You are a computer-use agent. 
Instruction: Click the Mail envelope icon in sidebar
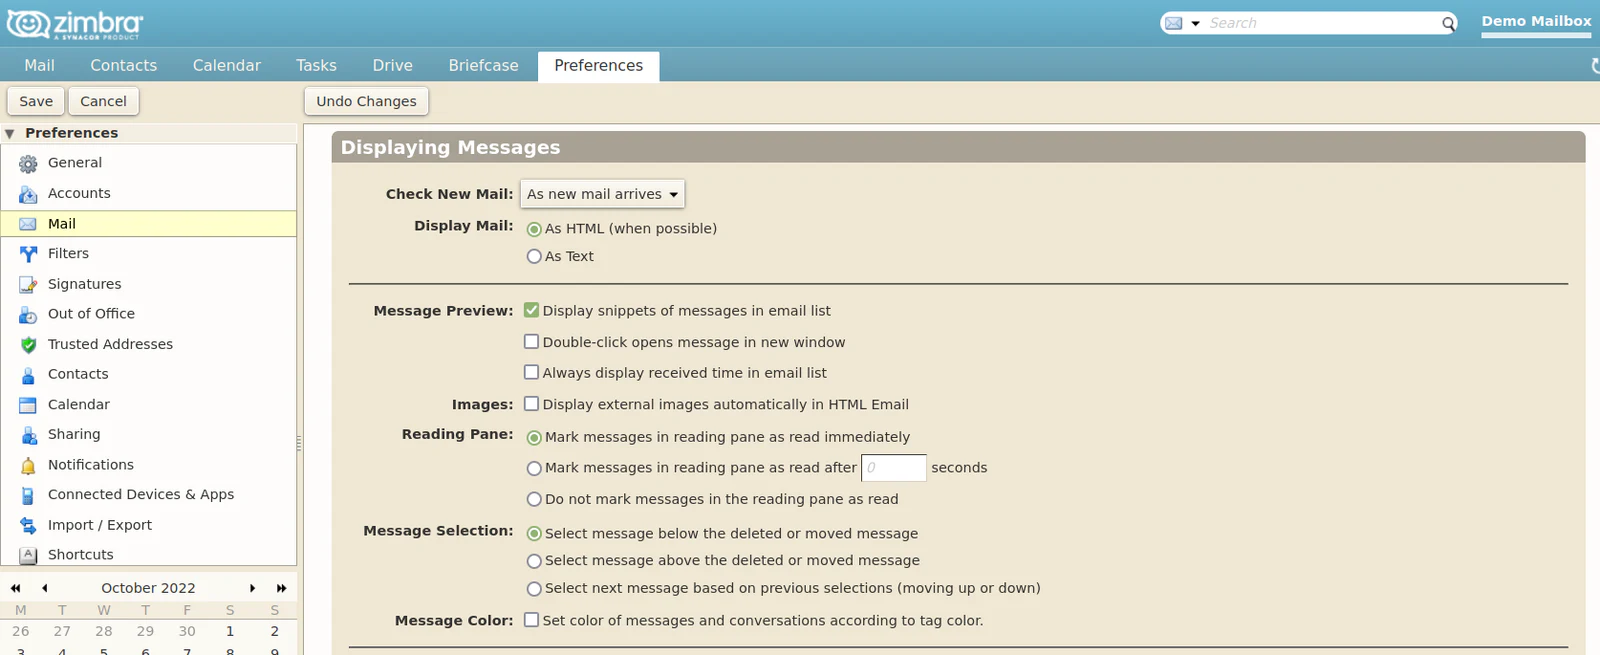[x=28, y=224]
